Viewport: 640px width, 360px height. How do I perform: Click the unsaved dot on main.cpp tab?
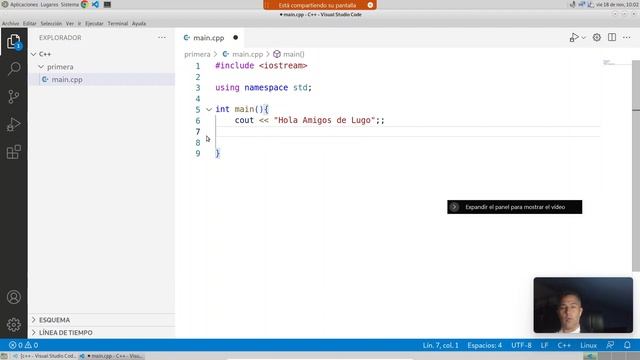236,38
